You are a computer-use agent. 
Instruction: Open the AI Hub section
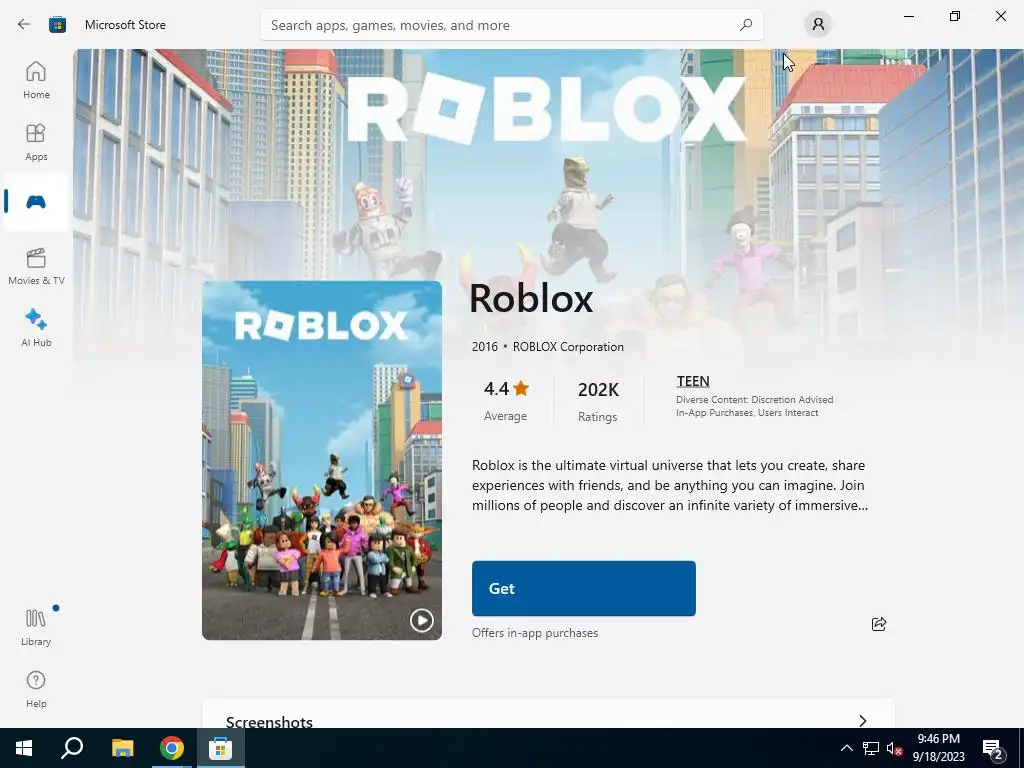pos(36,328)
